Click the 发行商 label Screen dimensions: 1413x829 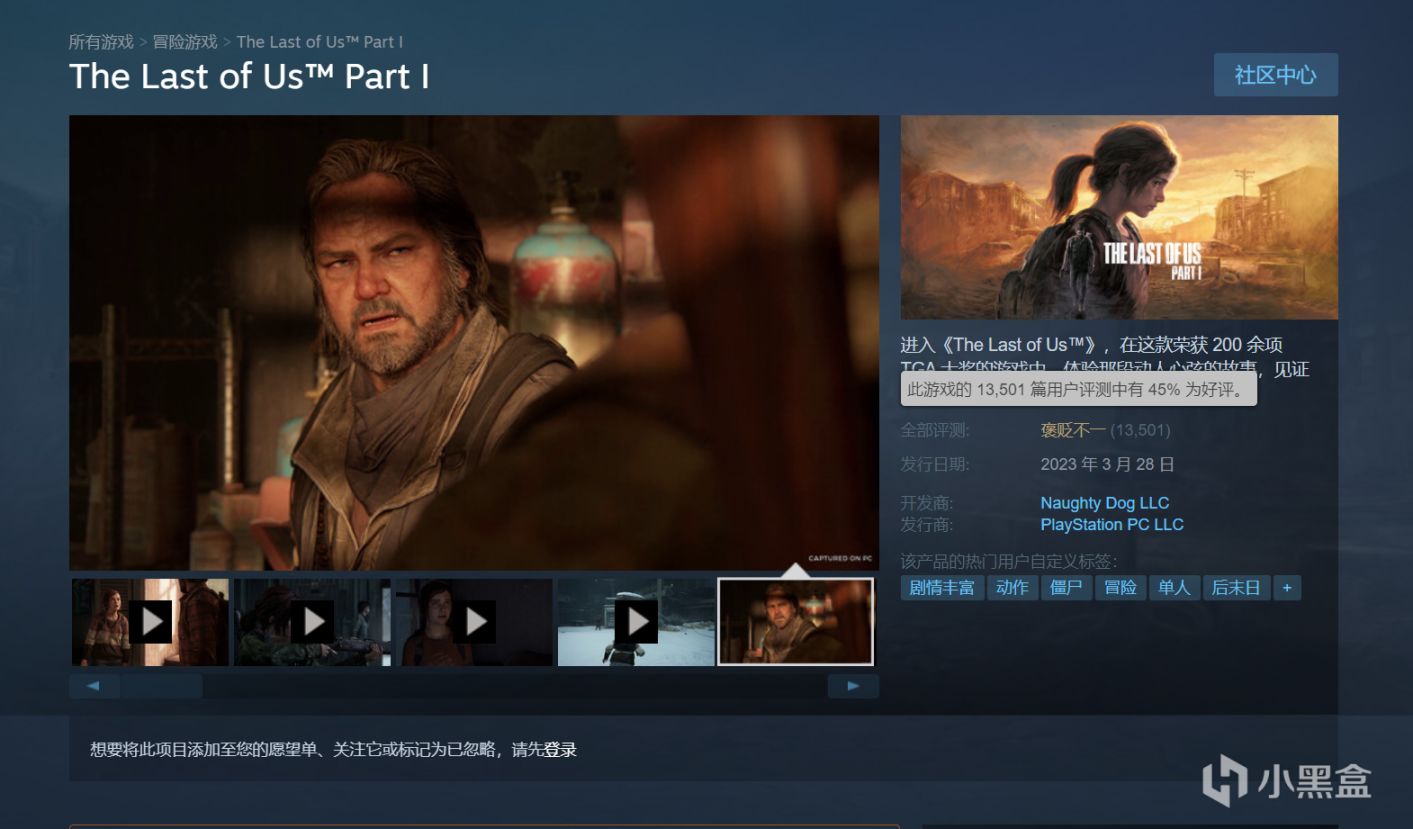click(927, 525)
